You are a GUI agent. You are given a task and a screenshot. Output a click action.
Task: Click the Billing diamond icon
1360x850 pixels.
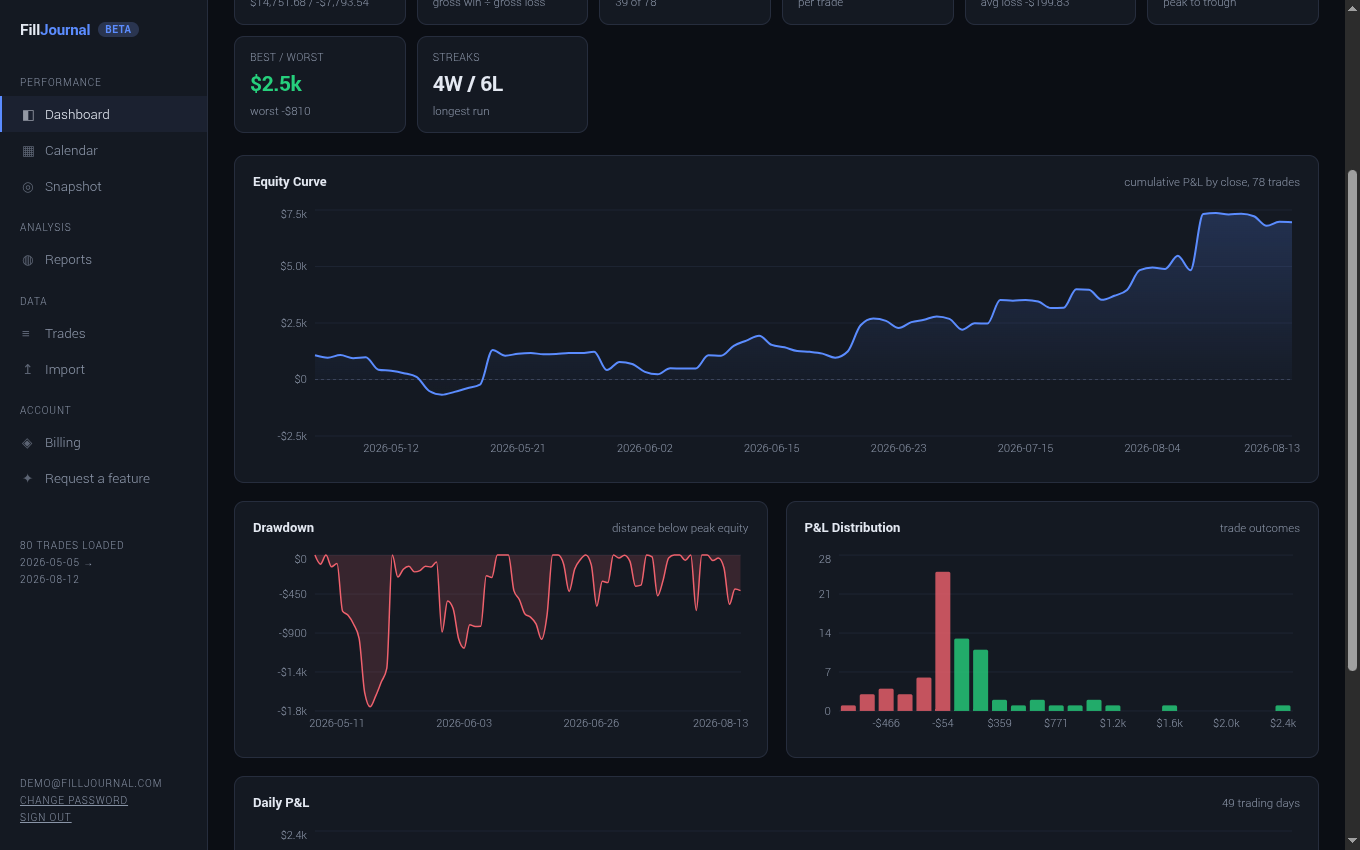27,443
